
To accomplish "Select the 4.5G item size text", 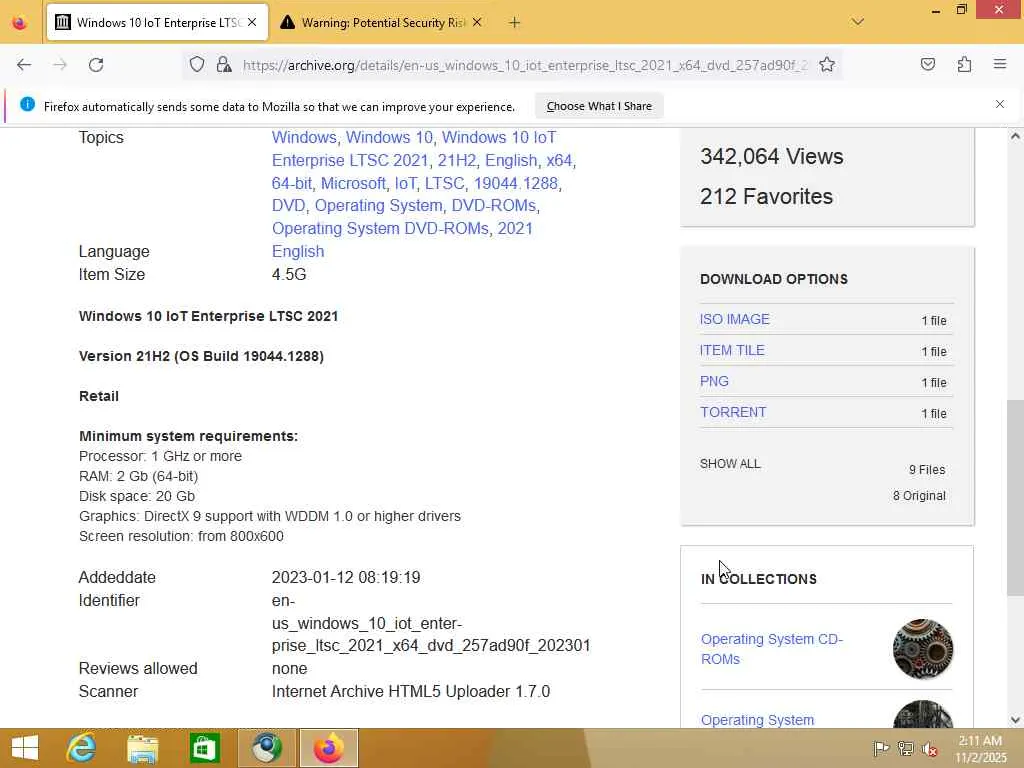I will 289,274.
